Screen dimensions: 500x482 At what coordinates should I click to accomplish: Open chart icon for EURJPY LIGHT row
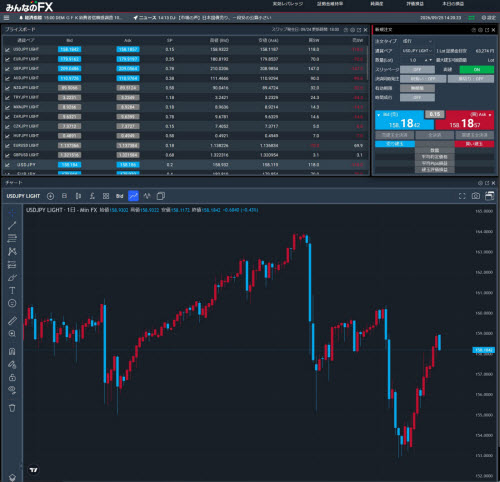tap(7, 59)
